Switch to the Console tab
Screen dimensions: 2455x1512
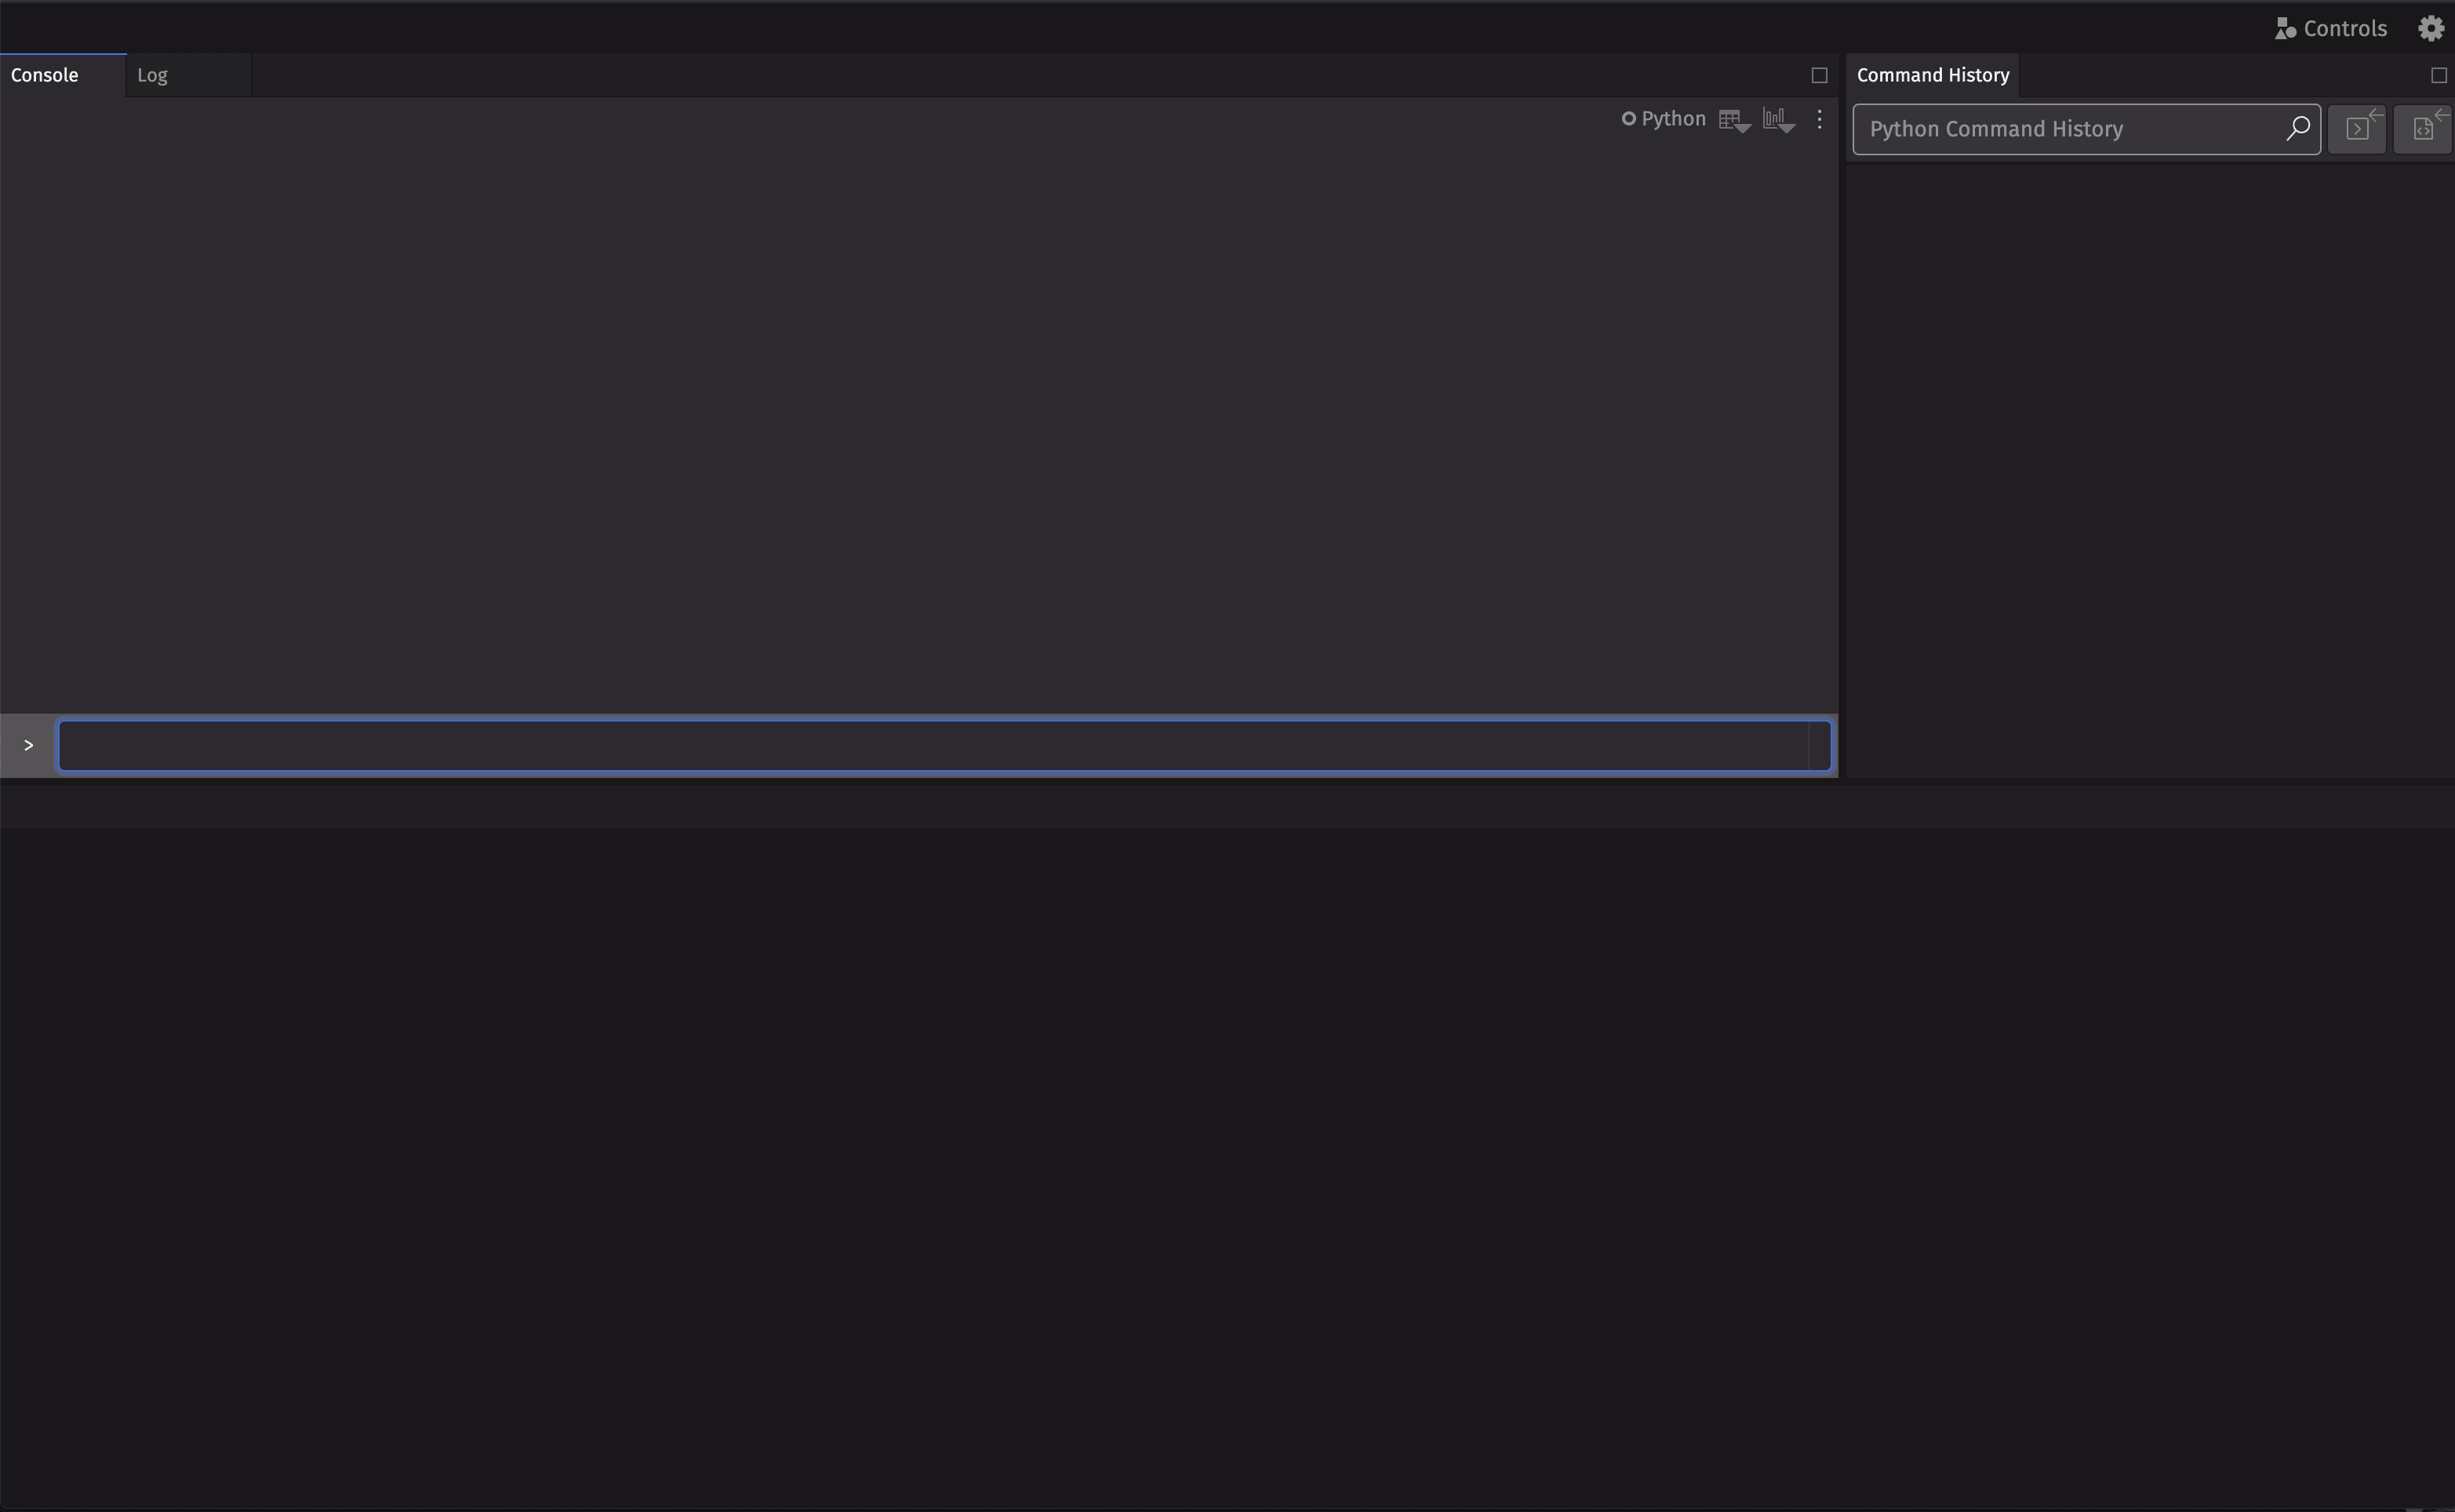coord(45,75)
